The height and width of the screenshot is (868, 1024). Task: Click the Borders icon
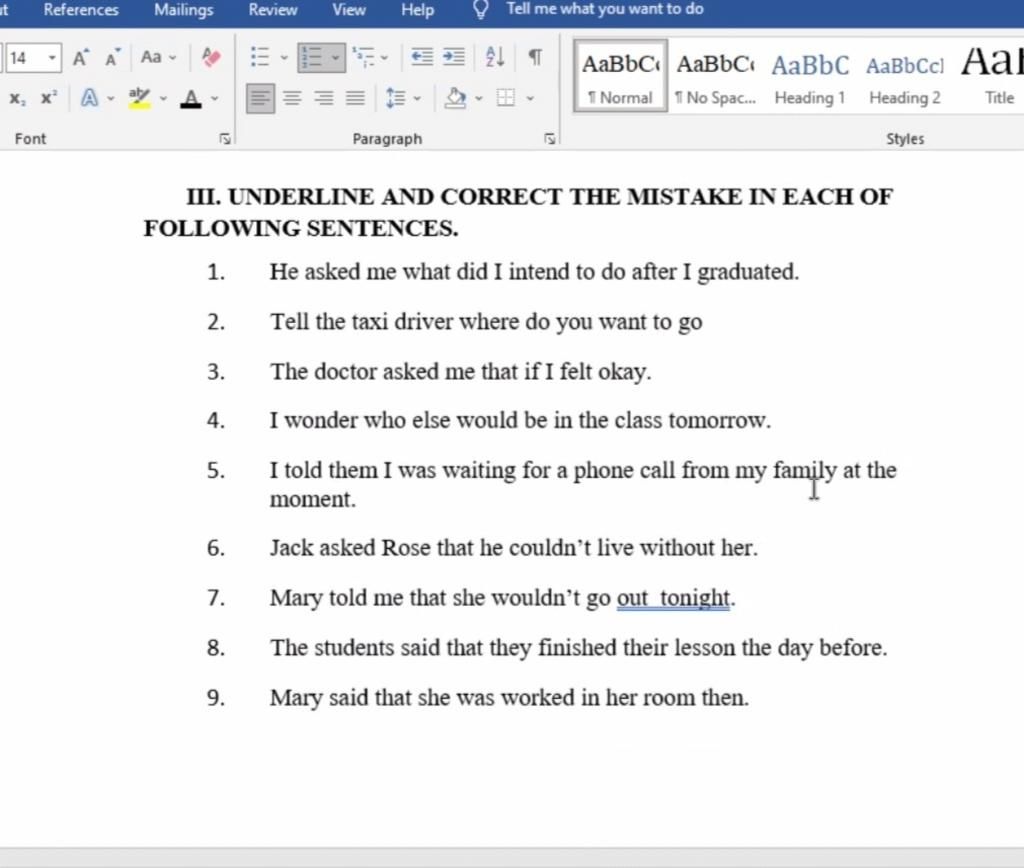[x=505, y=99]
